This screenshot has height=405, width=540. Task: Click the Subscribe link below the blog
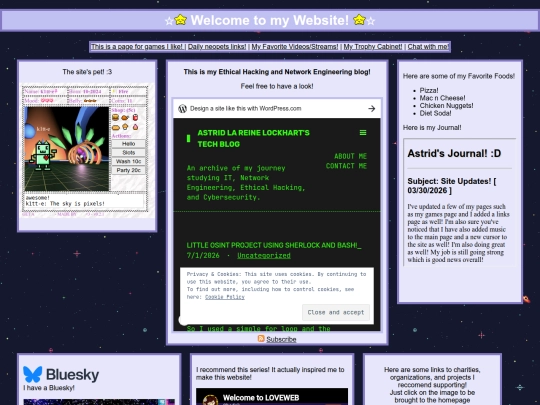pyautogui.click(x=281, y=339)
